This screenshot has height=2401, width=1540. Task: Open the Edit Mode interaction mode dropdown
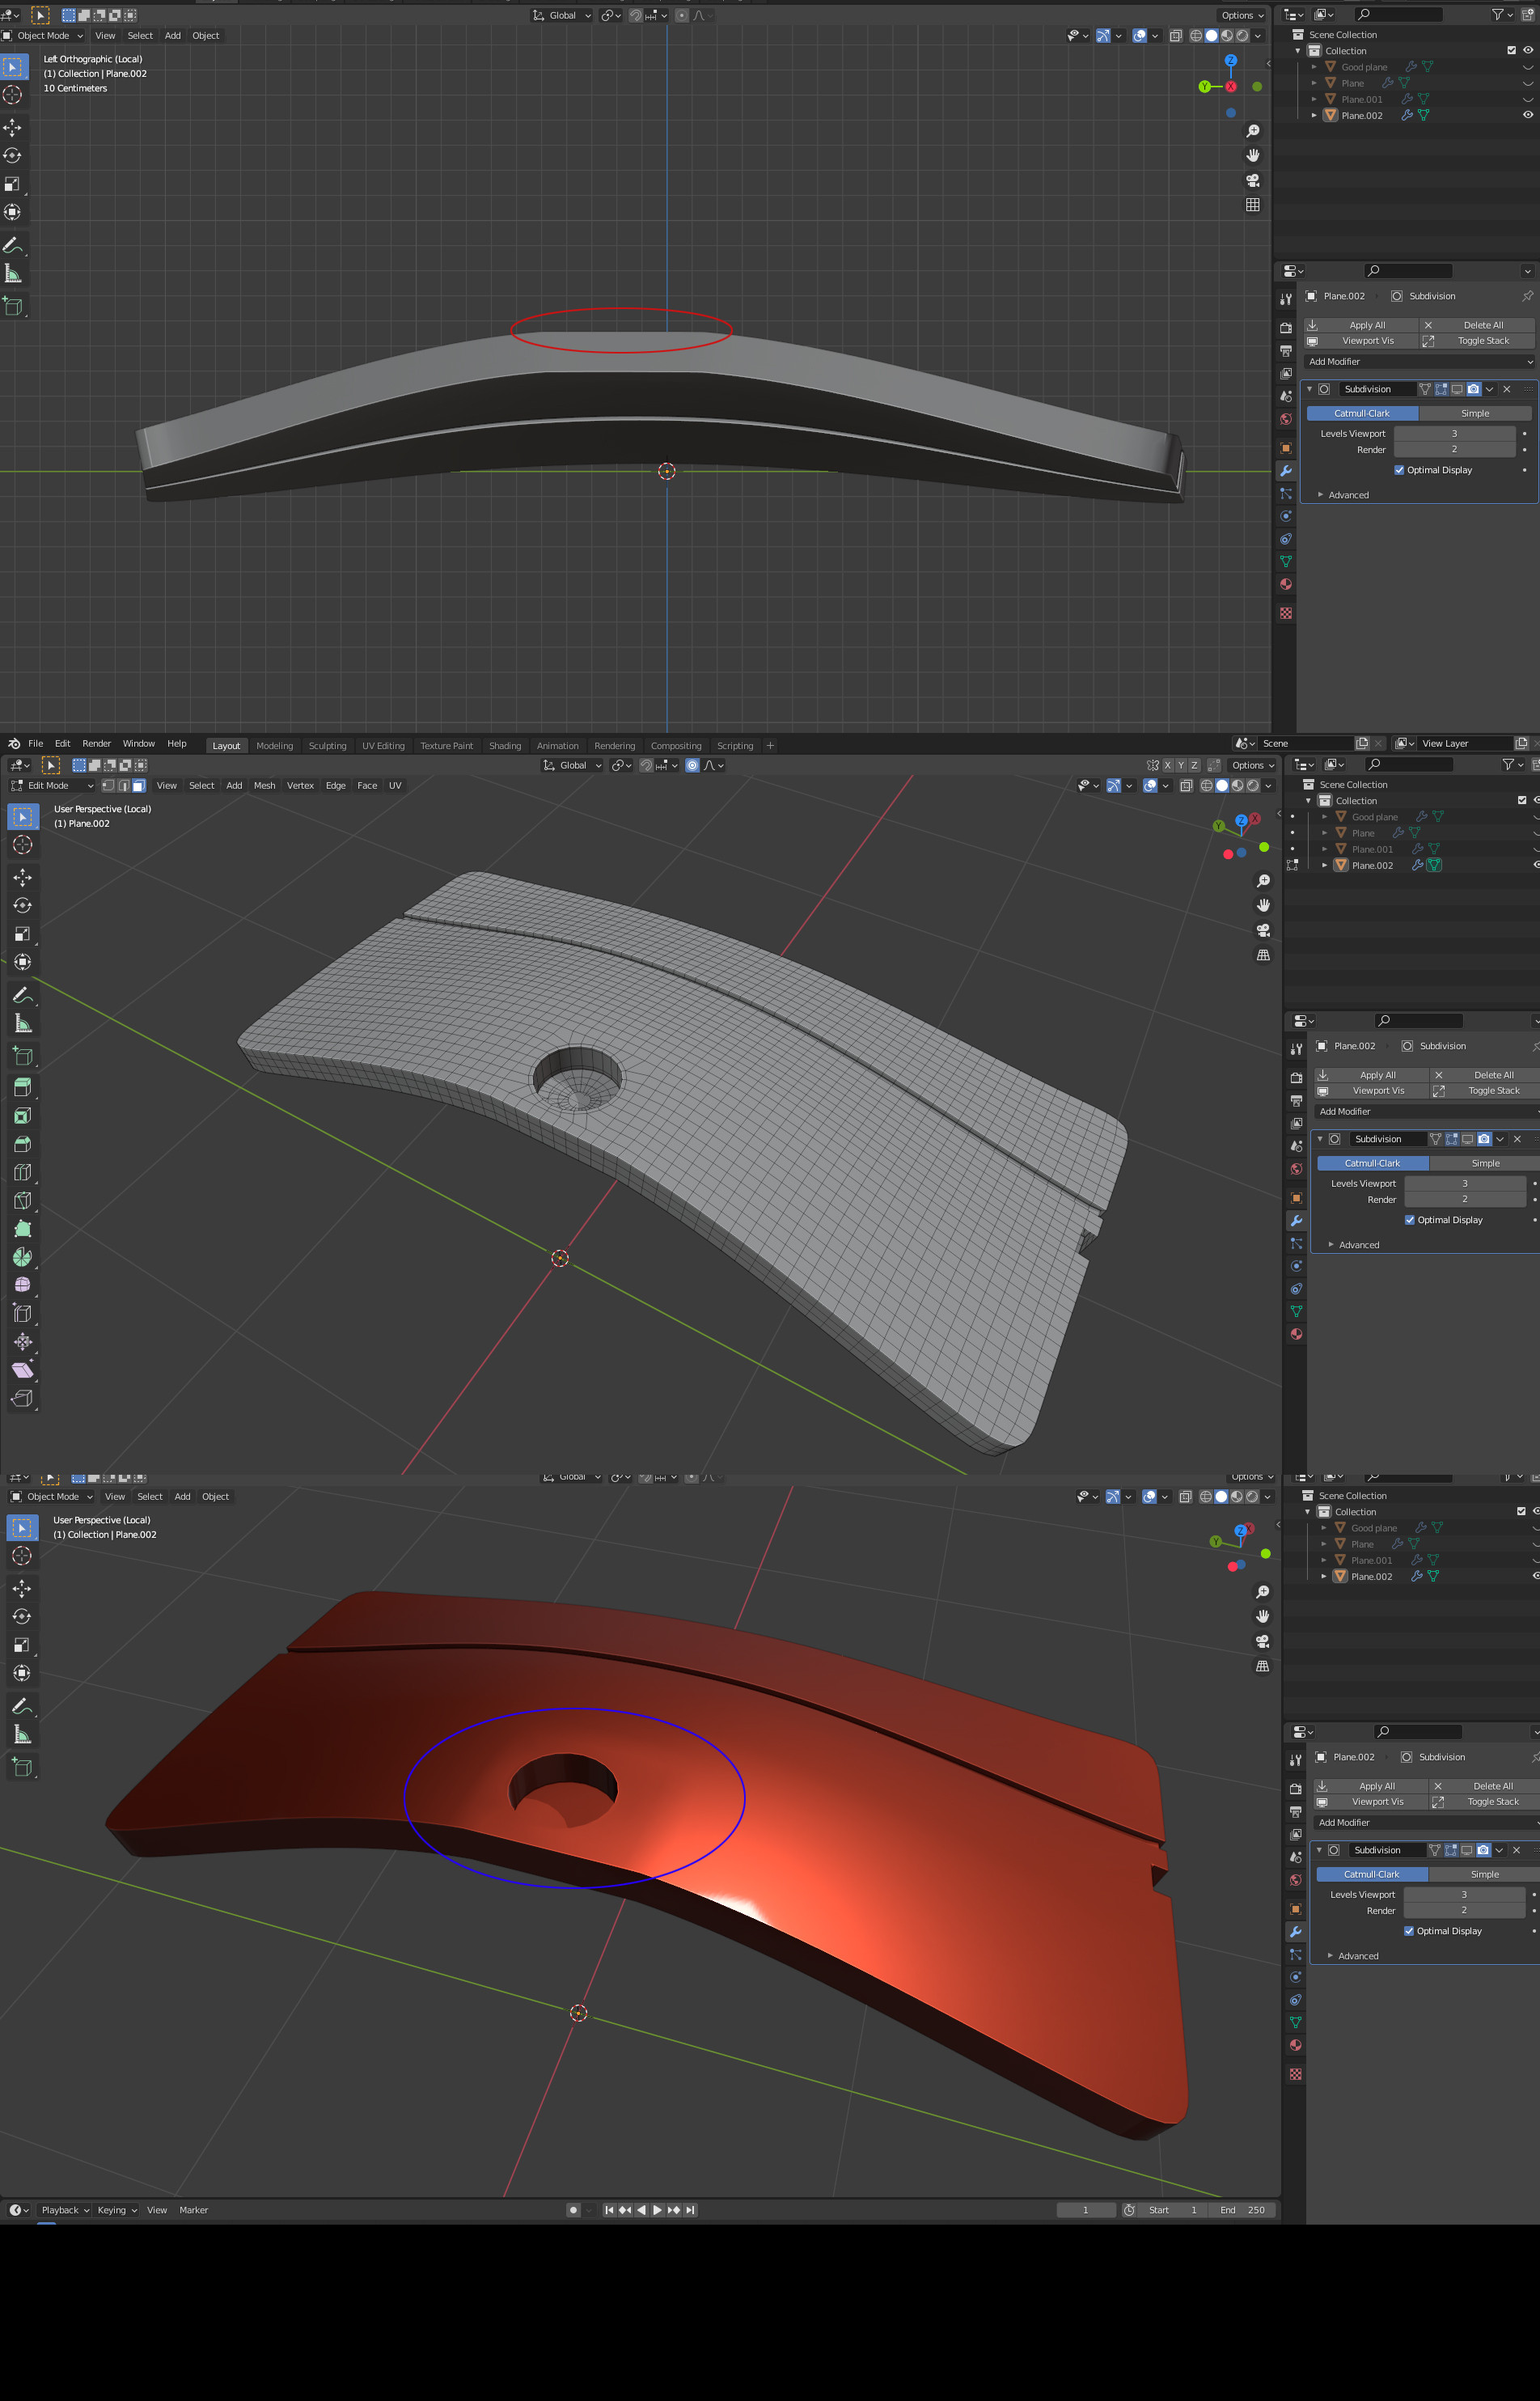[x=52, y=785]
